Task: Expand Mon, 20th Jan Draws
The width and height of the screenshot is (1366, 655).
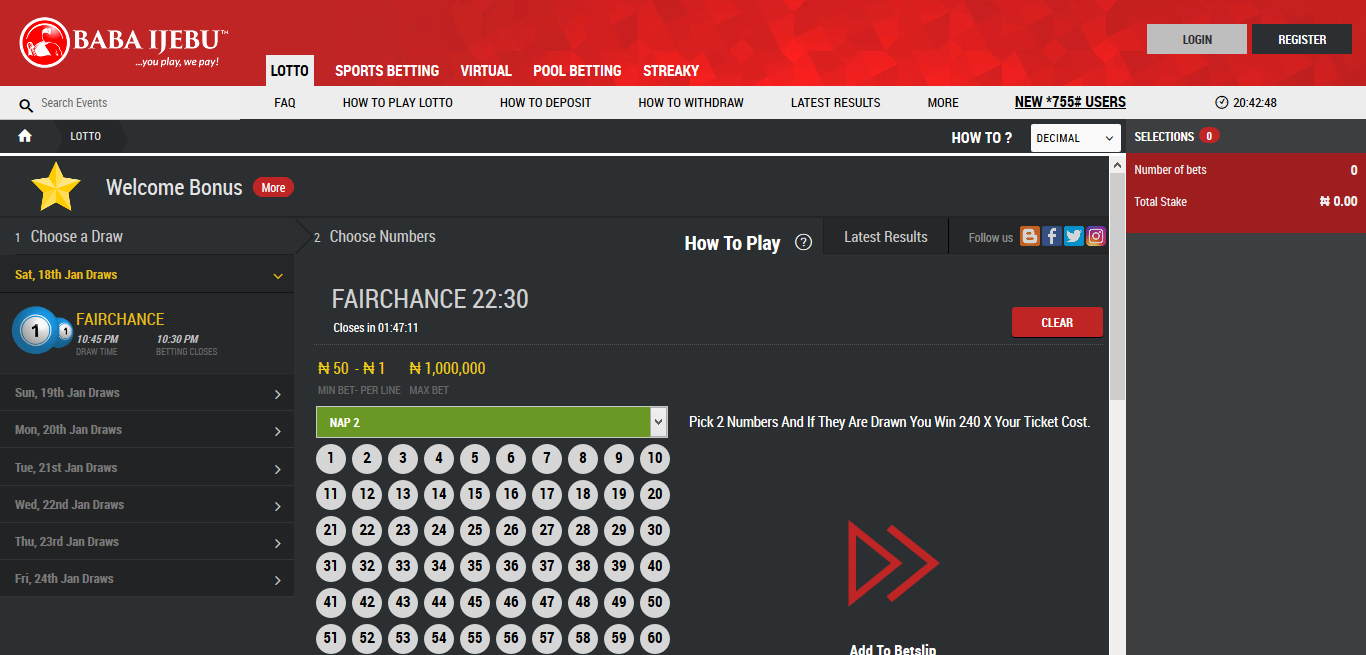Action: coord(147,430)
